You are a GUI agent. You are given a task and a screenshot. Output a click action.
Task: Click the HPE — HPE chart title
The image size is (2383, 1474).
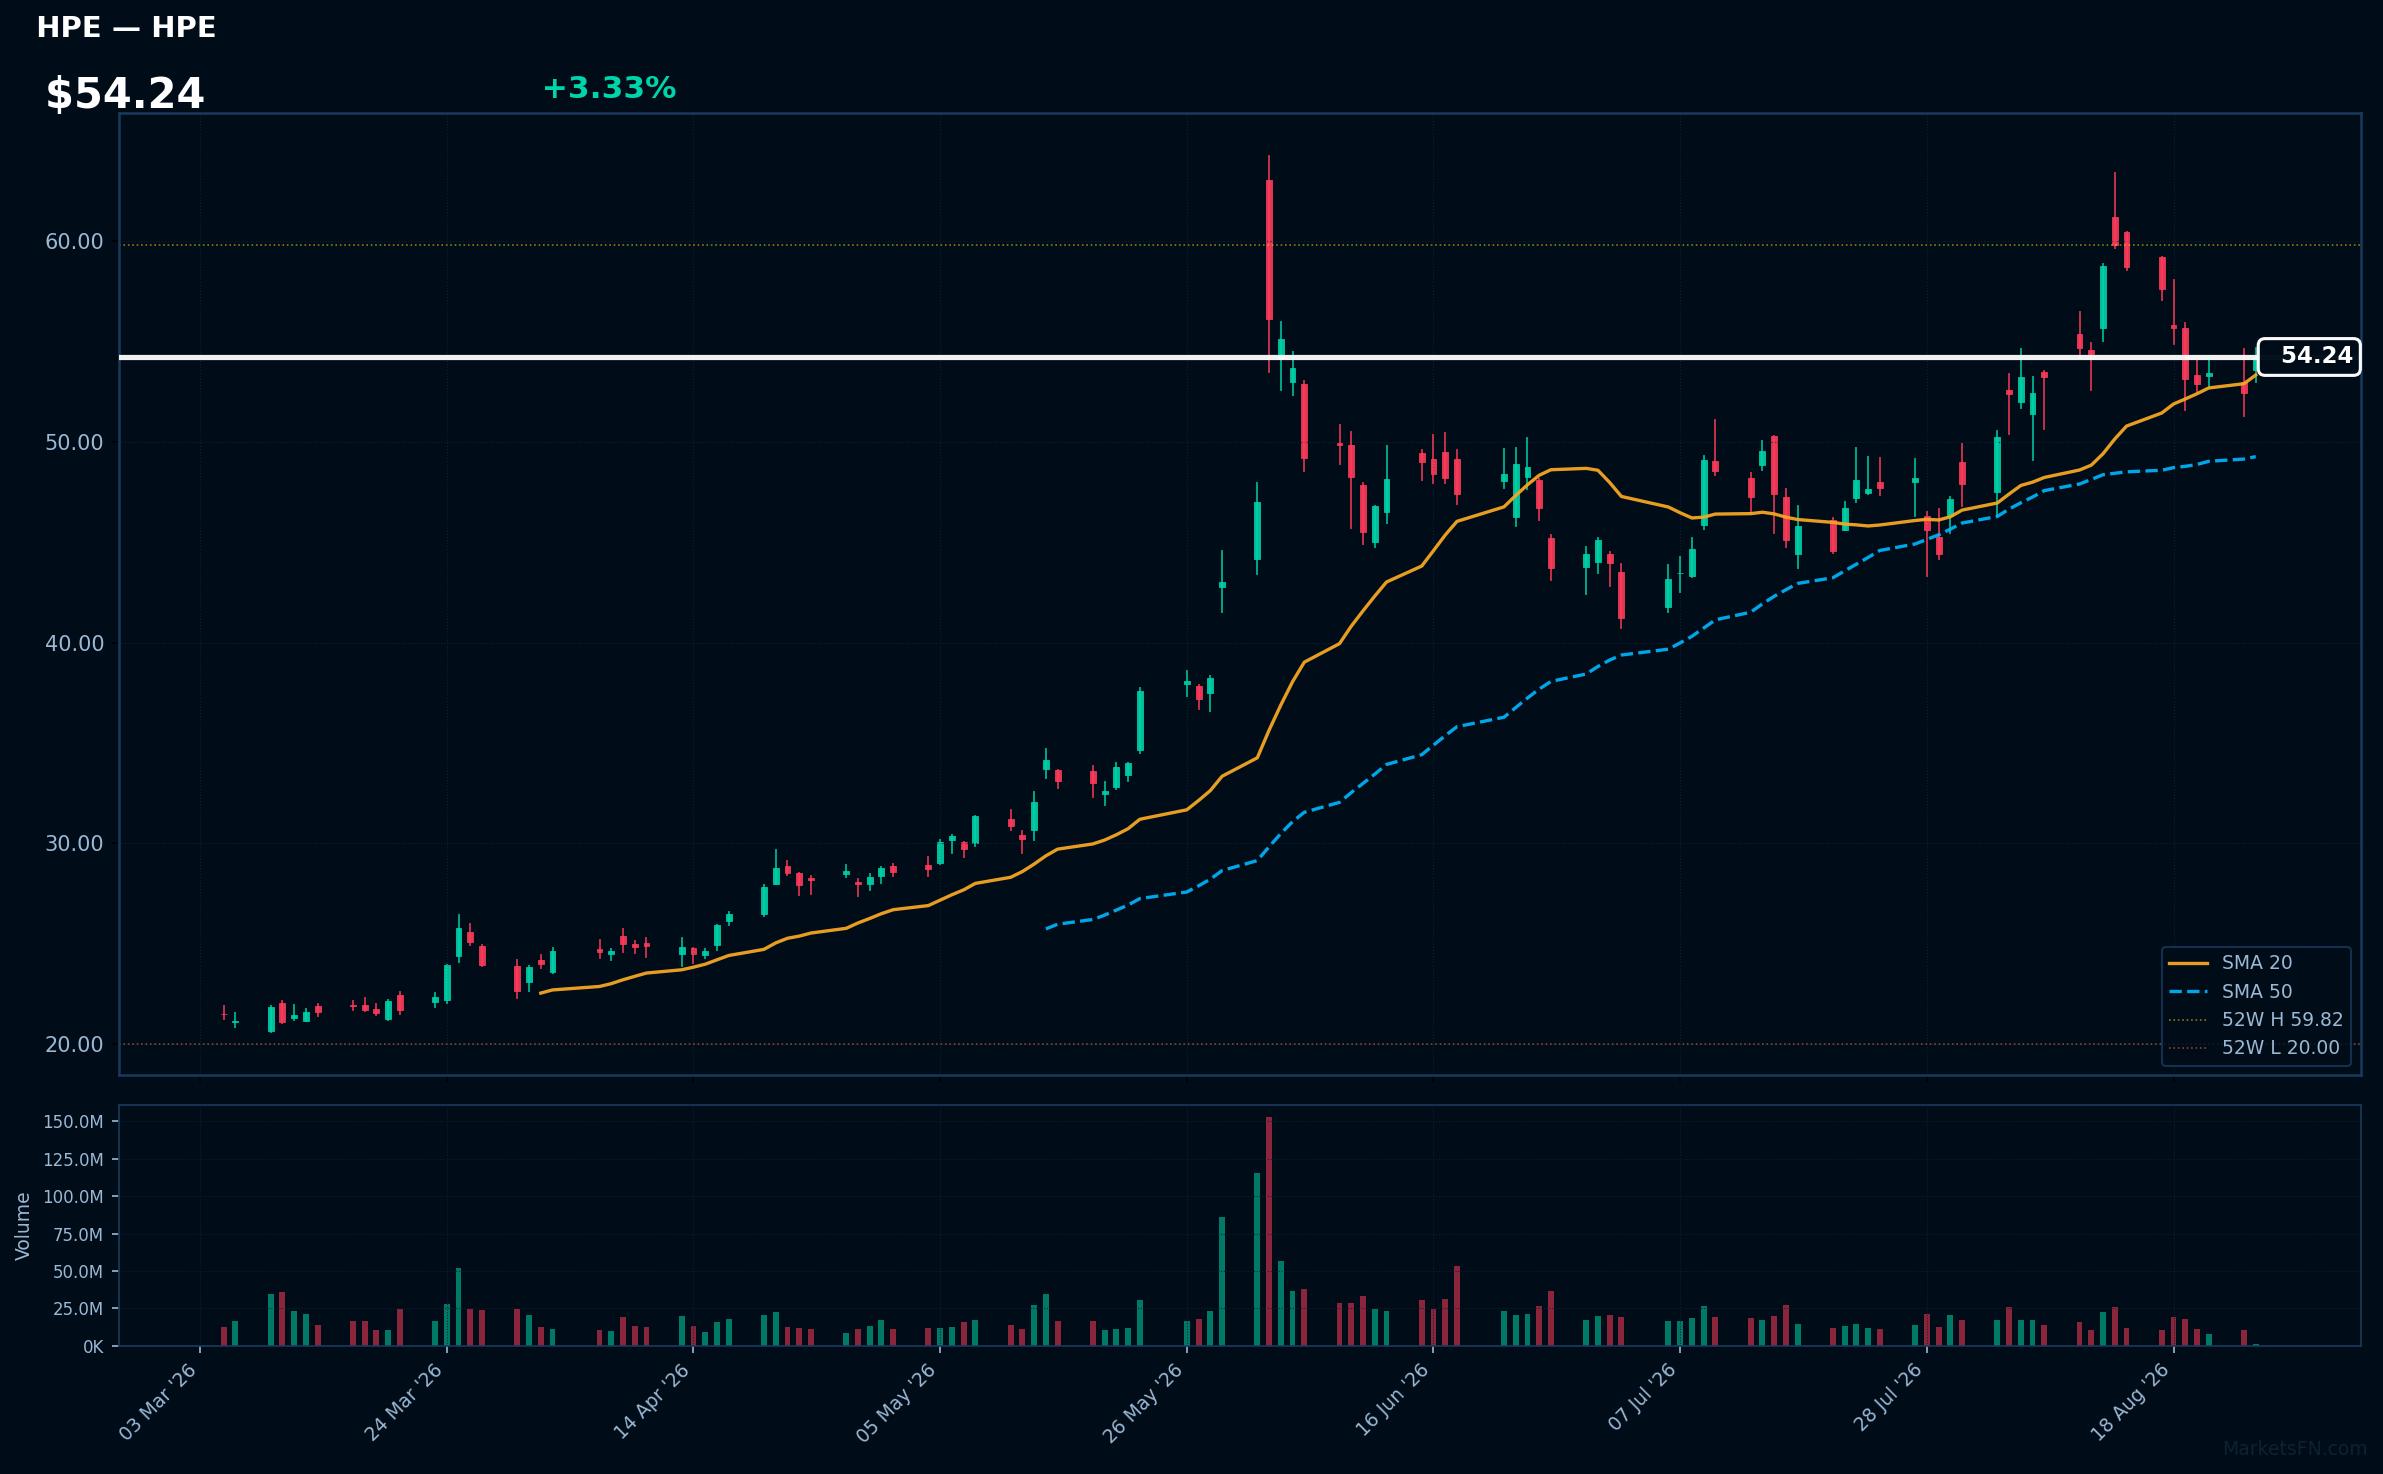click(x=126, y=27)
